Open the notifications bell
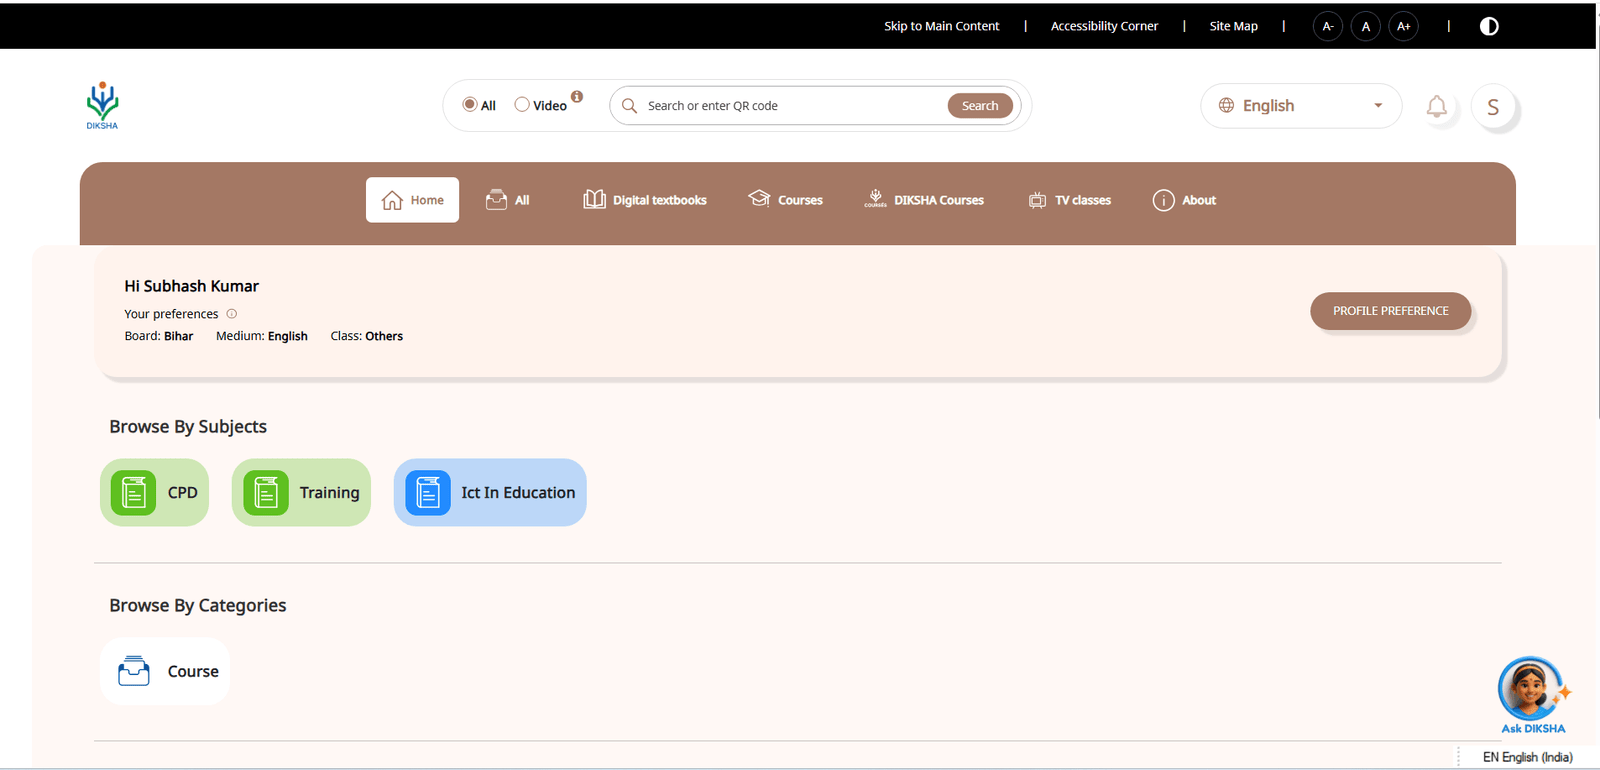 coord(1436,106)
